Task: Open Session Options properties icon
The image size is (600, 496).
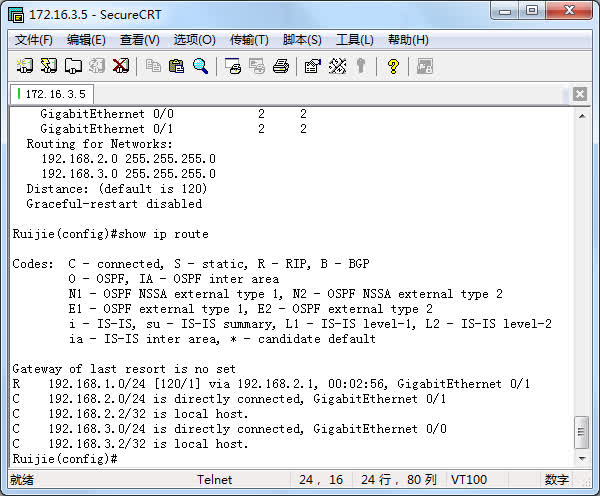Action: click(312, 66)
